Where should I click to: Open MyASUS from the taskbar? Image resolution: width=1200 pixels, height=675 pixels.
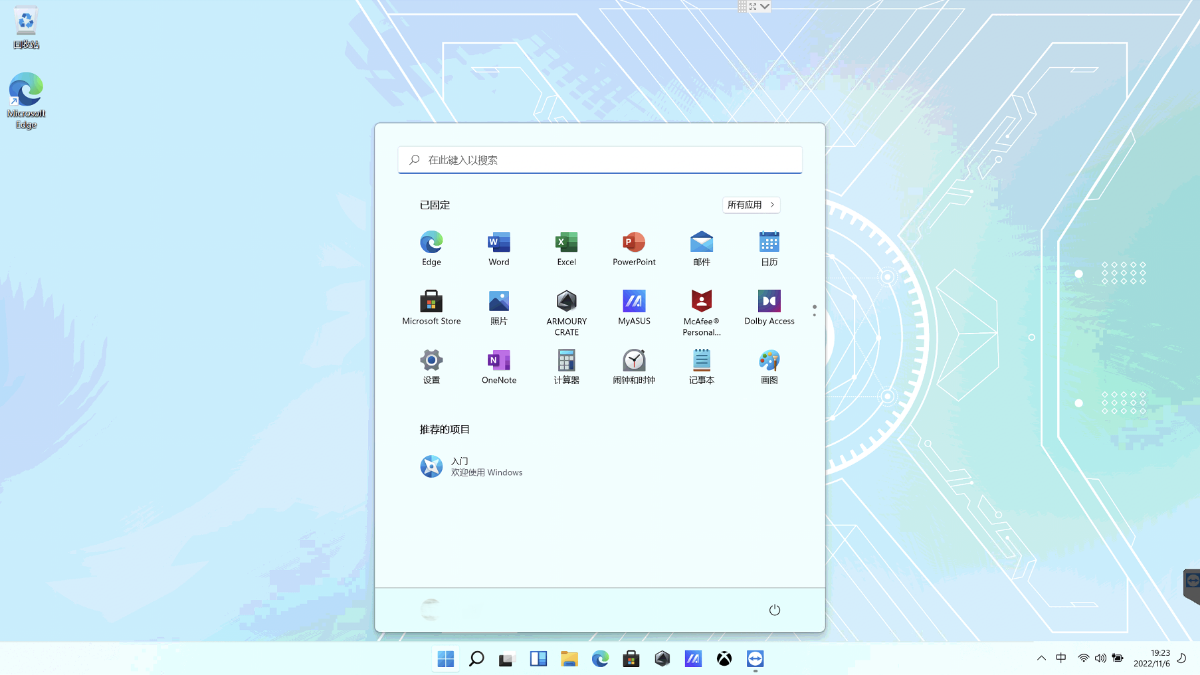pos(693,659)
